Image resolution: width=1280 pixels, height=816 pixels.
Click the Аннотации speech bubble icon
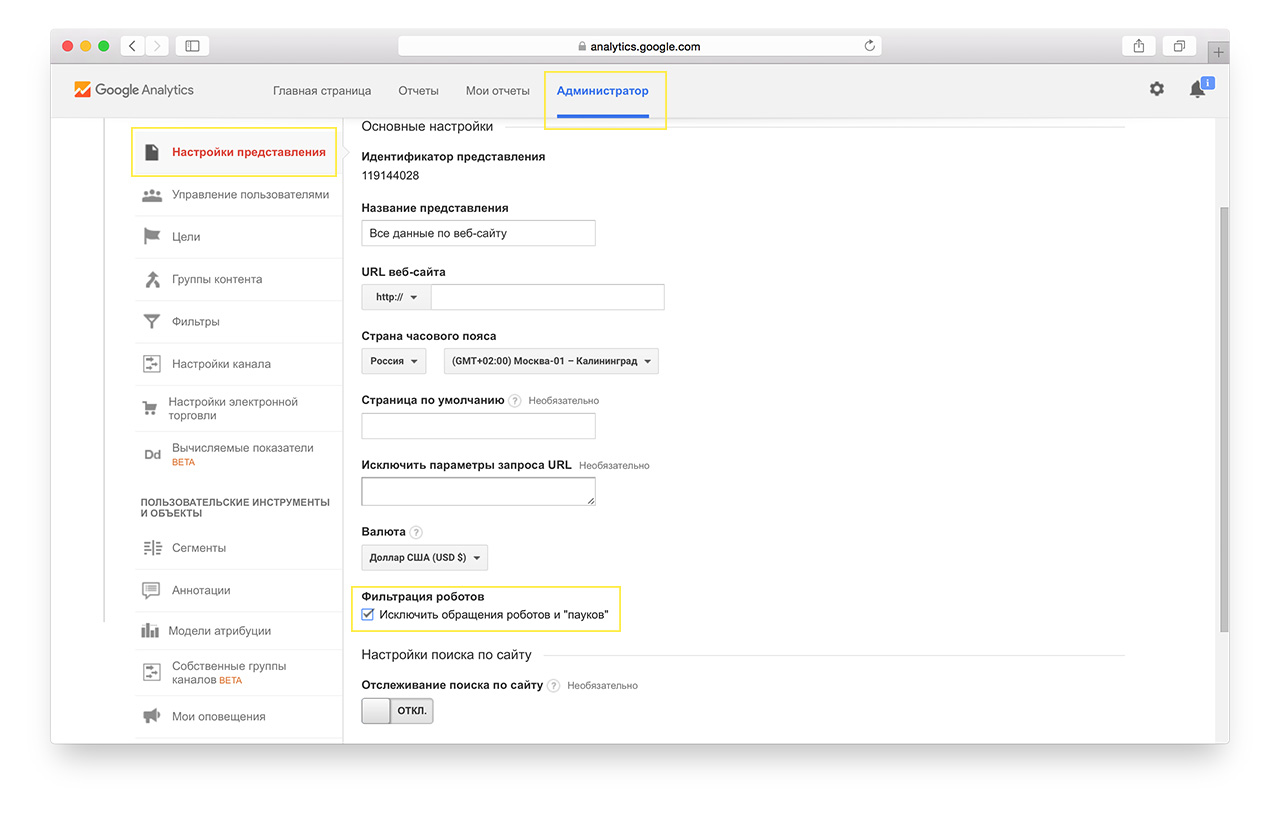pyautogui.click(x=152, y=590)
